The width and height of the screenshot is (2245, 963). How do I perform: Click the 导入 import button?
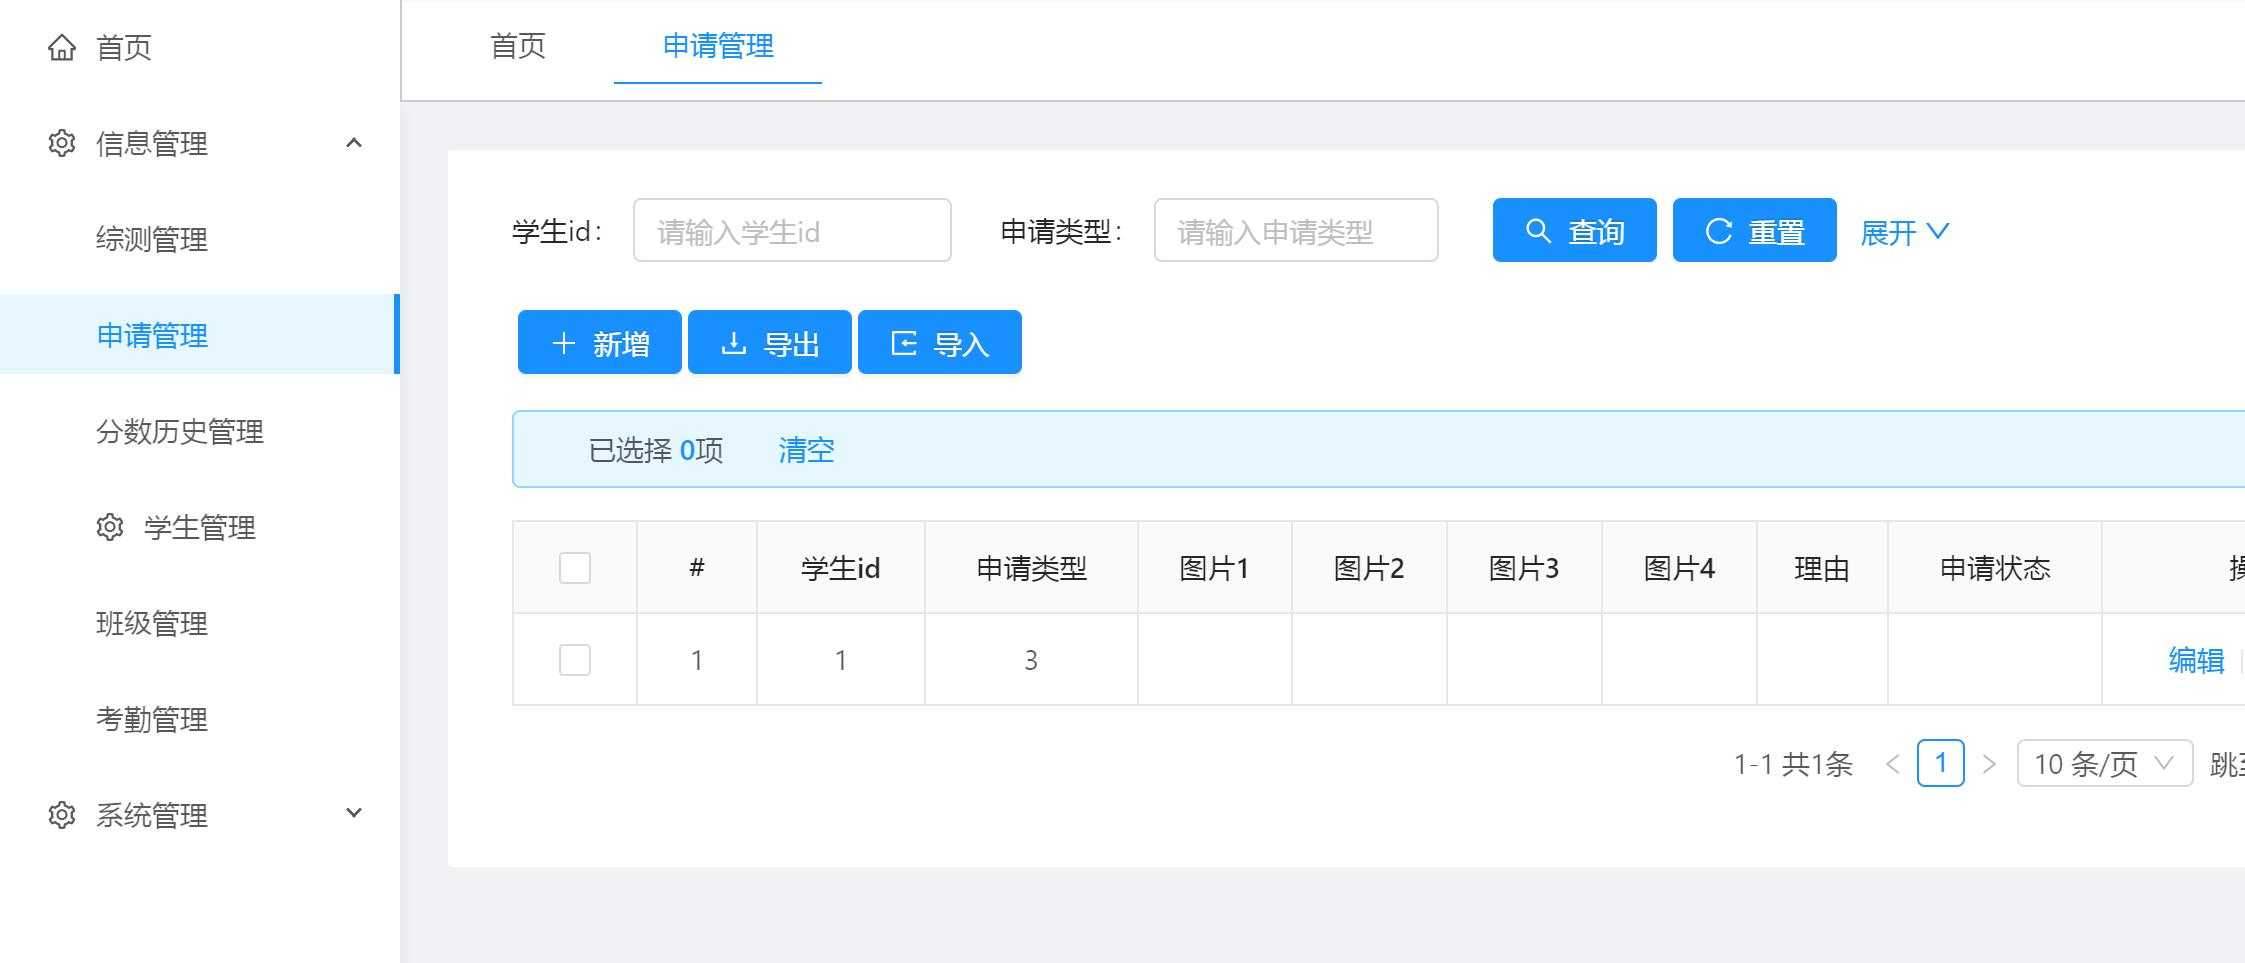click(x=940, y=342)
